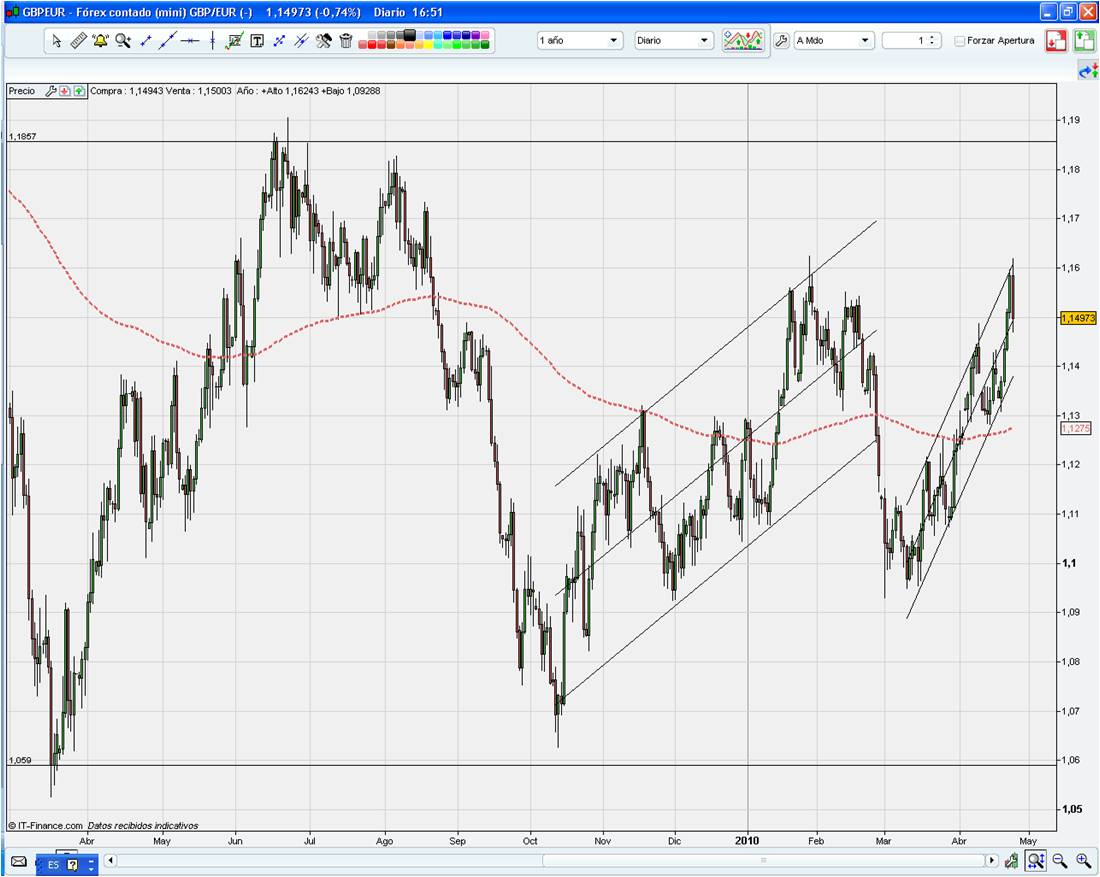1100x877 pixels.
Task: Click the green up-arrow icon beside Precio
Action: pyautogui.click(x=79, y=91)
